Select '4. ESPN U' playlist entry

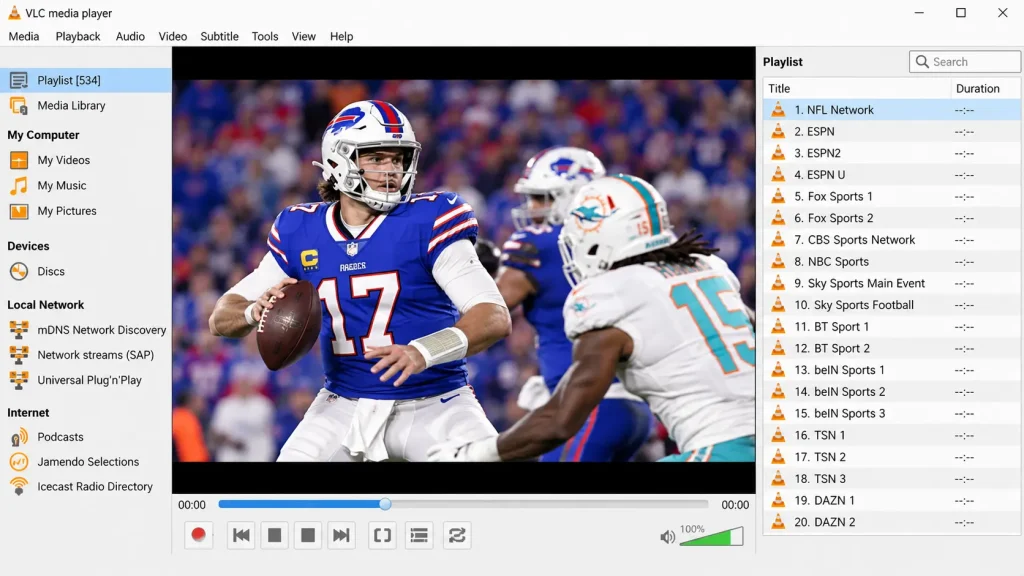(x=891, y=175)
